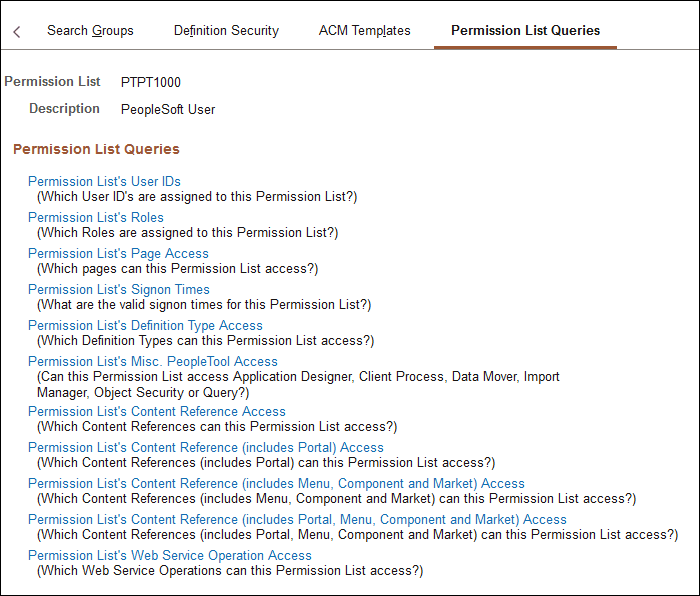Open Permission List's Signon Times link
Screen dimensions: 700x596
119,289
